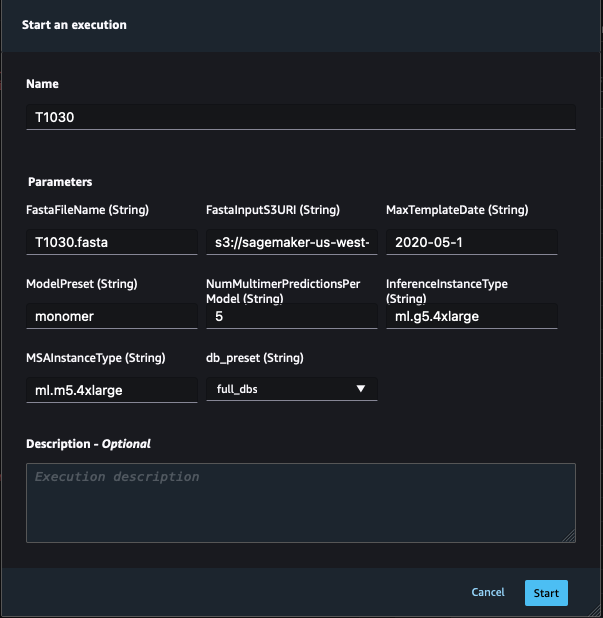Open the full_dbs db_preset combo box
This screenshot has height=618, width=603.
click(x=292, y=389)
